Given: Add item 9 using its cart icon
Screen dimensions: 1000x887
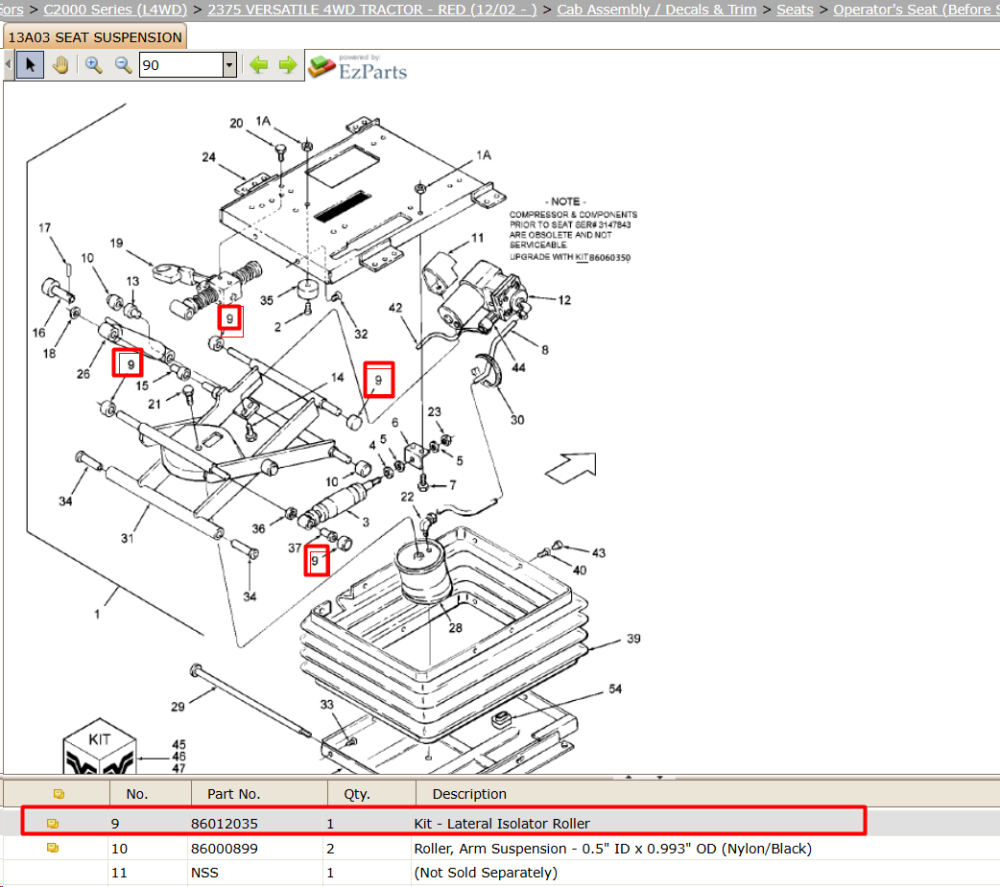Looking at the screenshot, I should (x=53, y=823).
